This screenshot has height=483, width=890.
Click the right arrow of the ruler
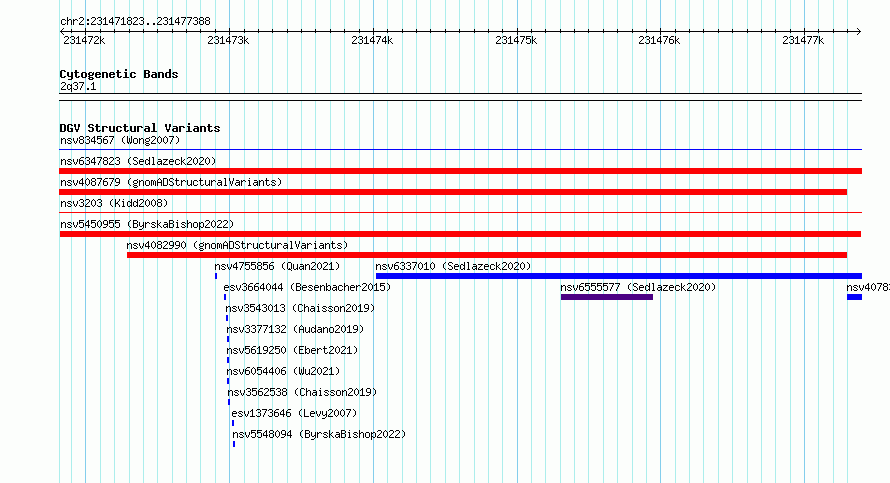click(859, 32)
